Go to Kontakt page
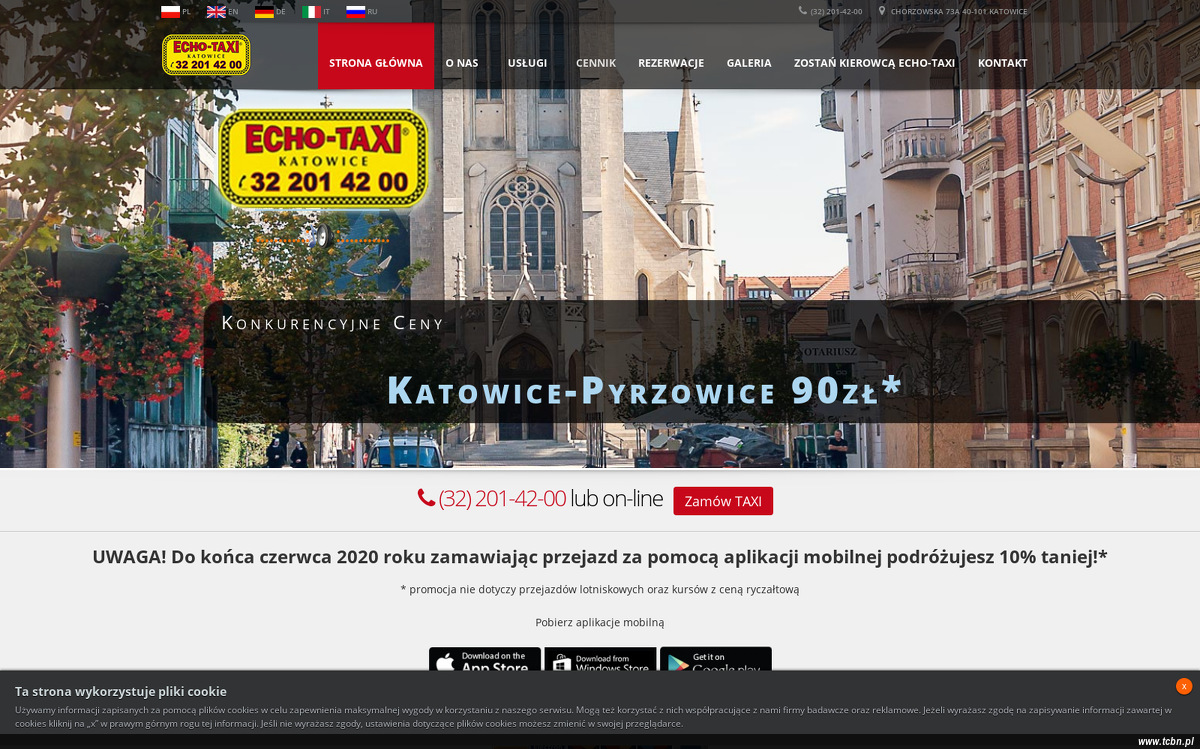 click(1003, 63)
